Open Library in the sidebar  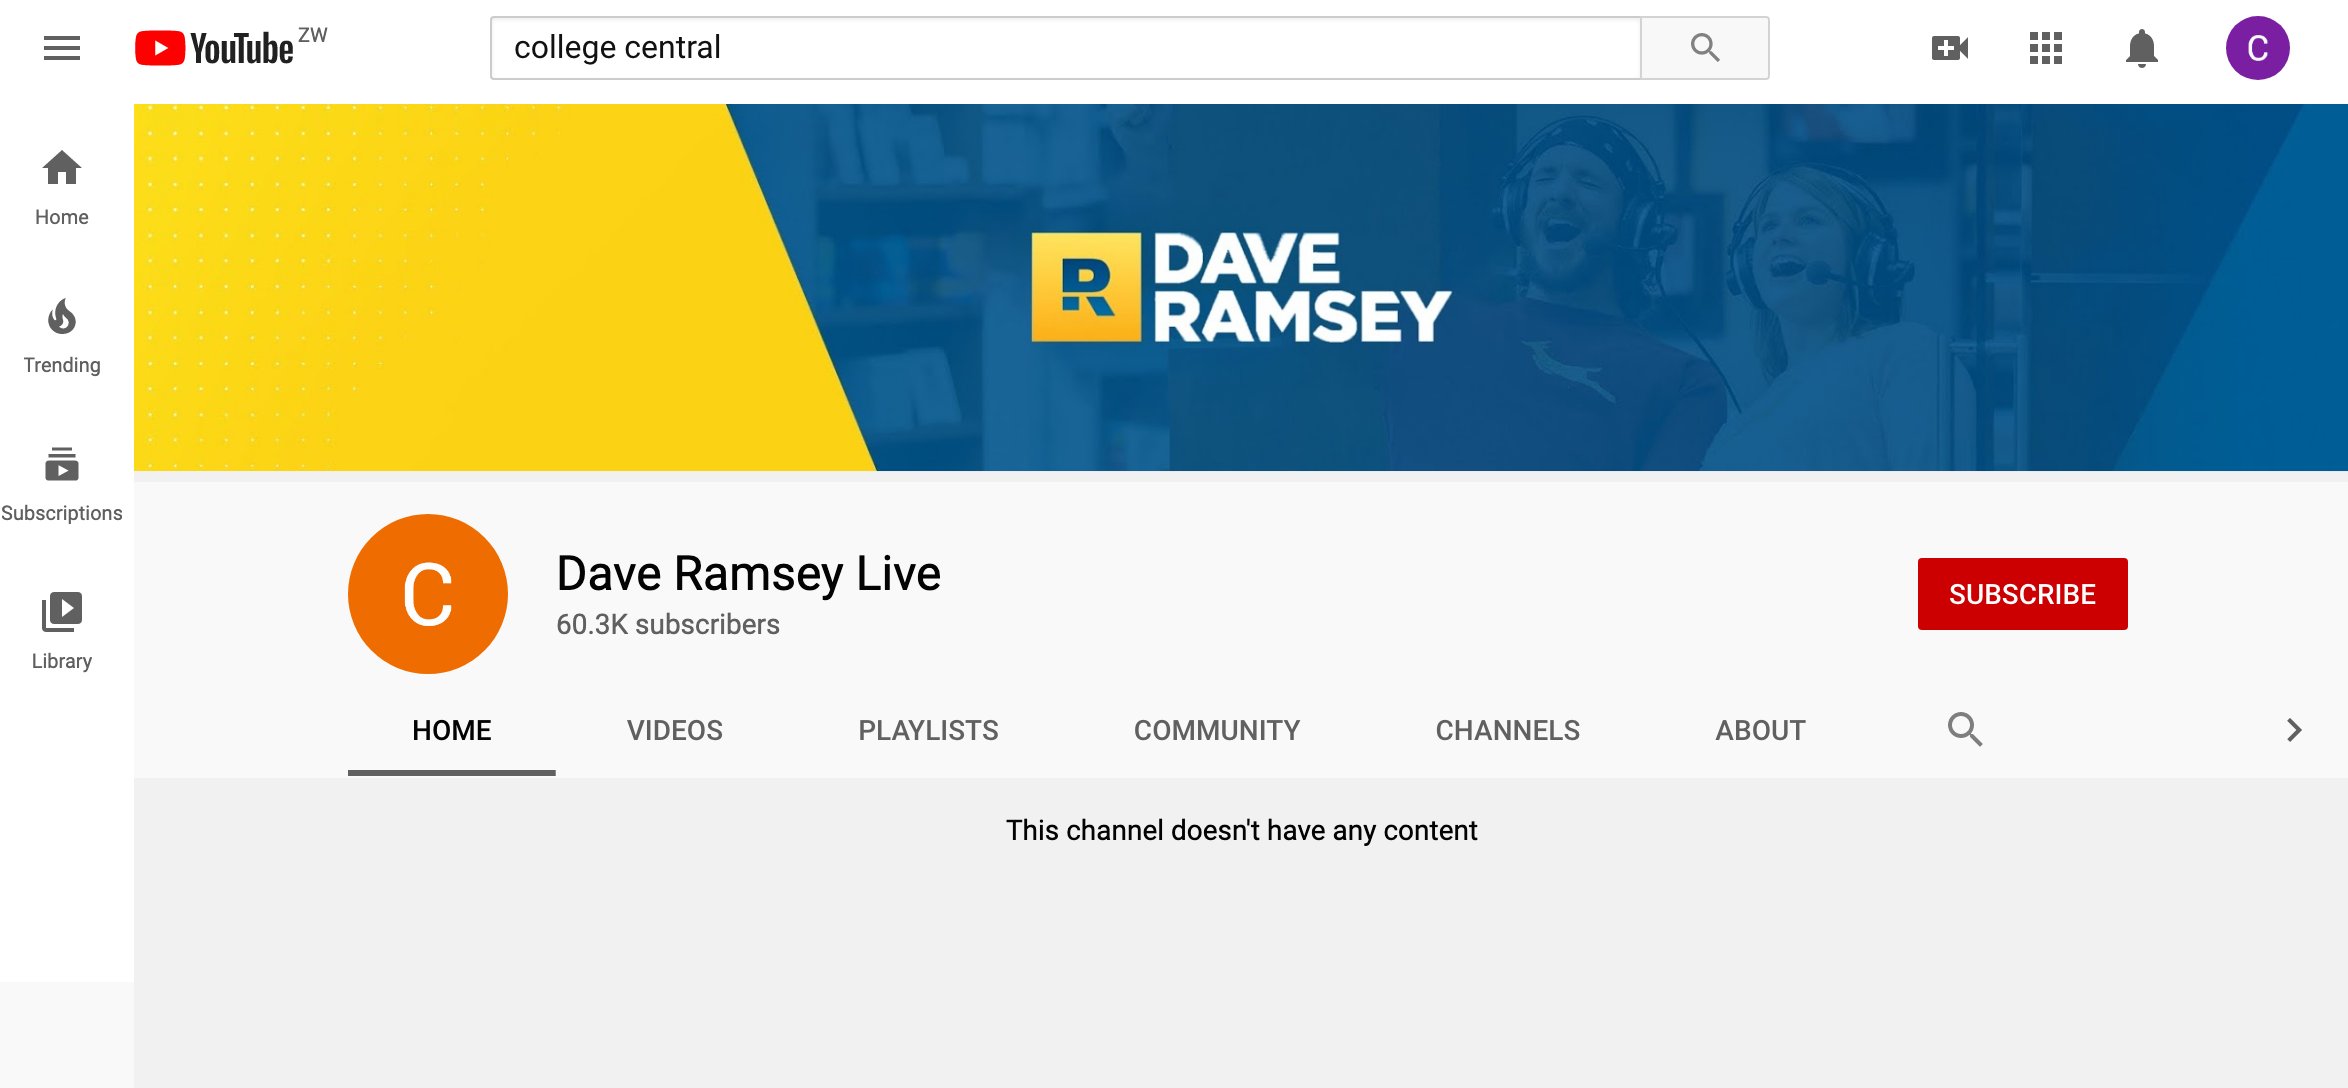click(62, 632)
